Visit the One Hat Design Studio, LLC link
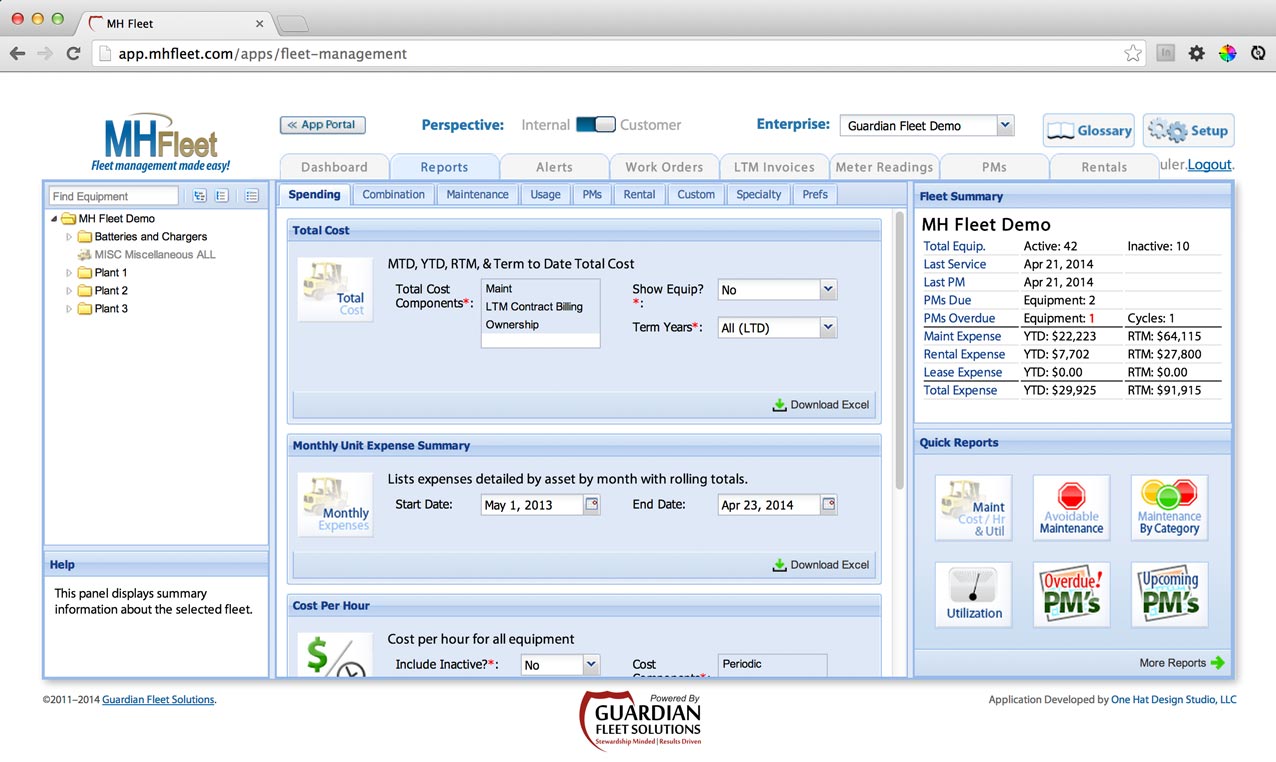This screenshot has width=1276, height=762. pos(1174,700)
